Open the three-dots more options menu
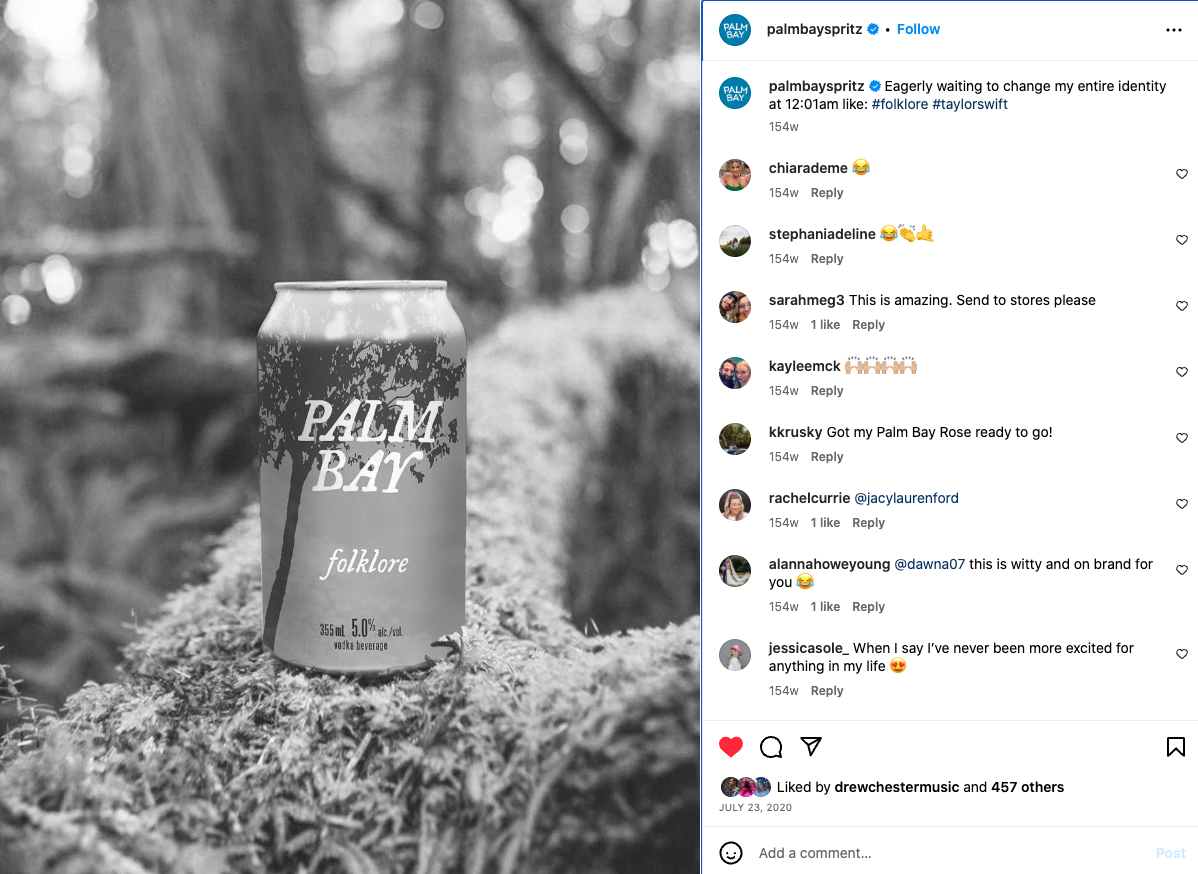The image size is (1198, 874). (1174, 30)
